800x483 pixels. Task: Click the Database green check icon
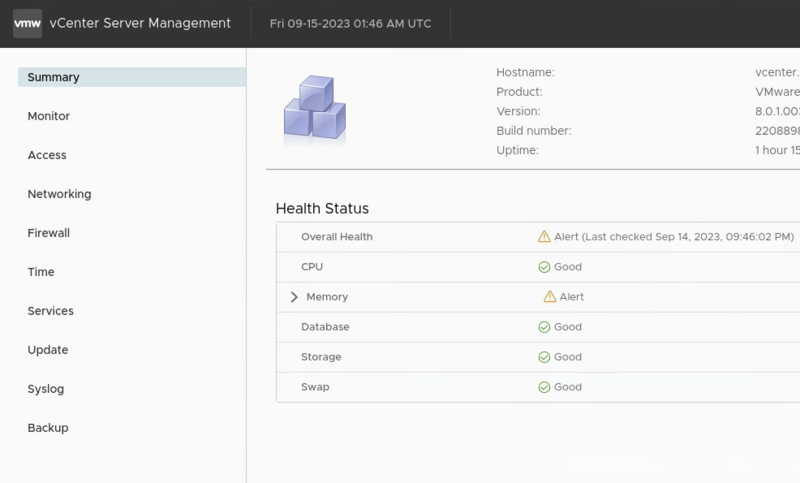(544, 327)
